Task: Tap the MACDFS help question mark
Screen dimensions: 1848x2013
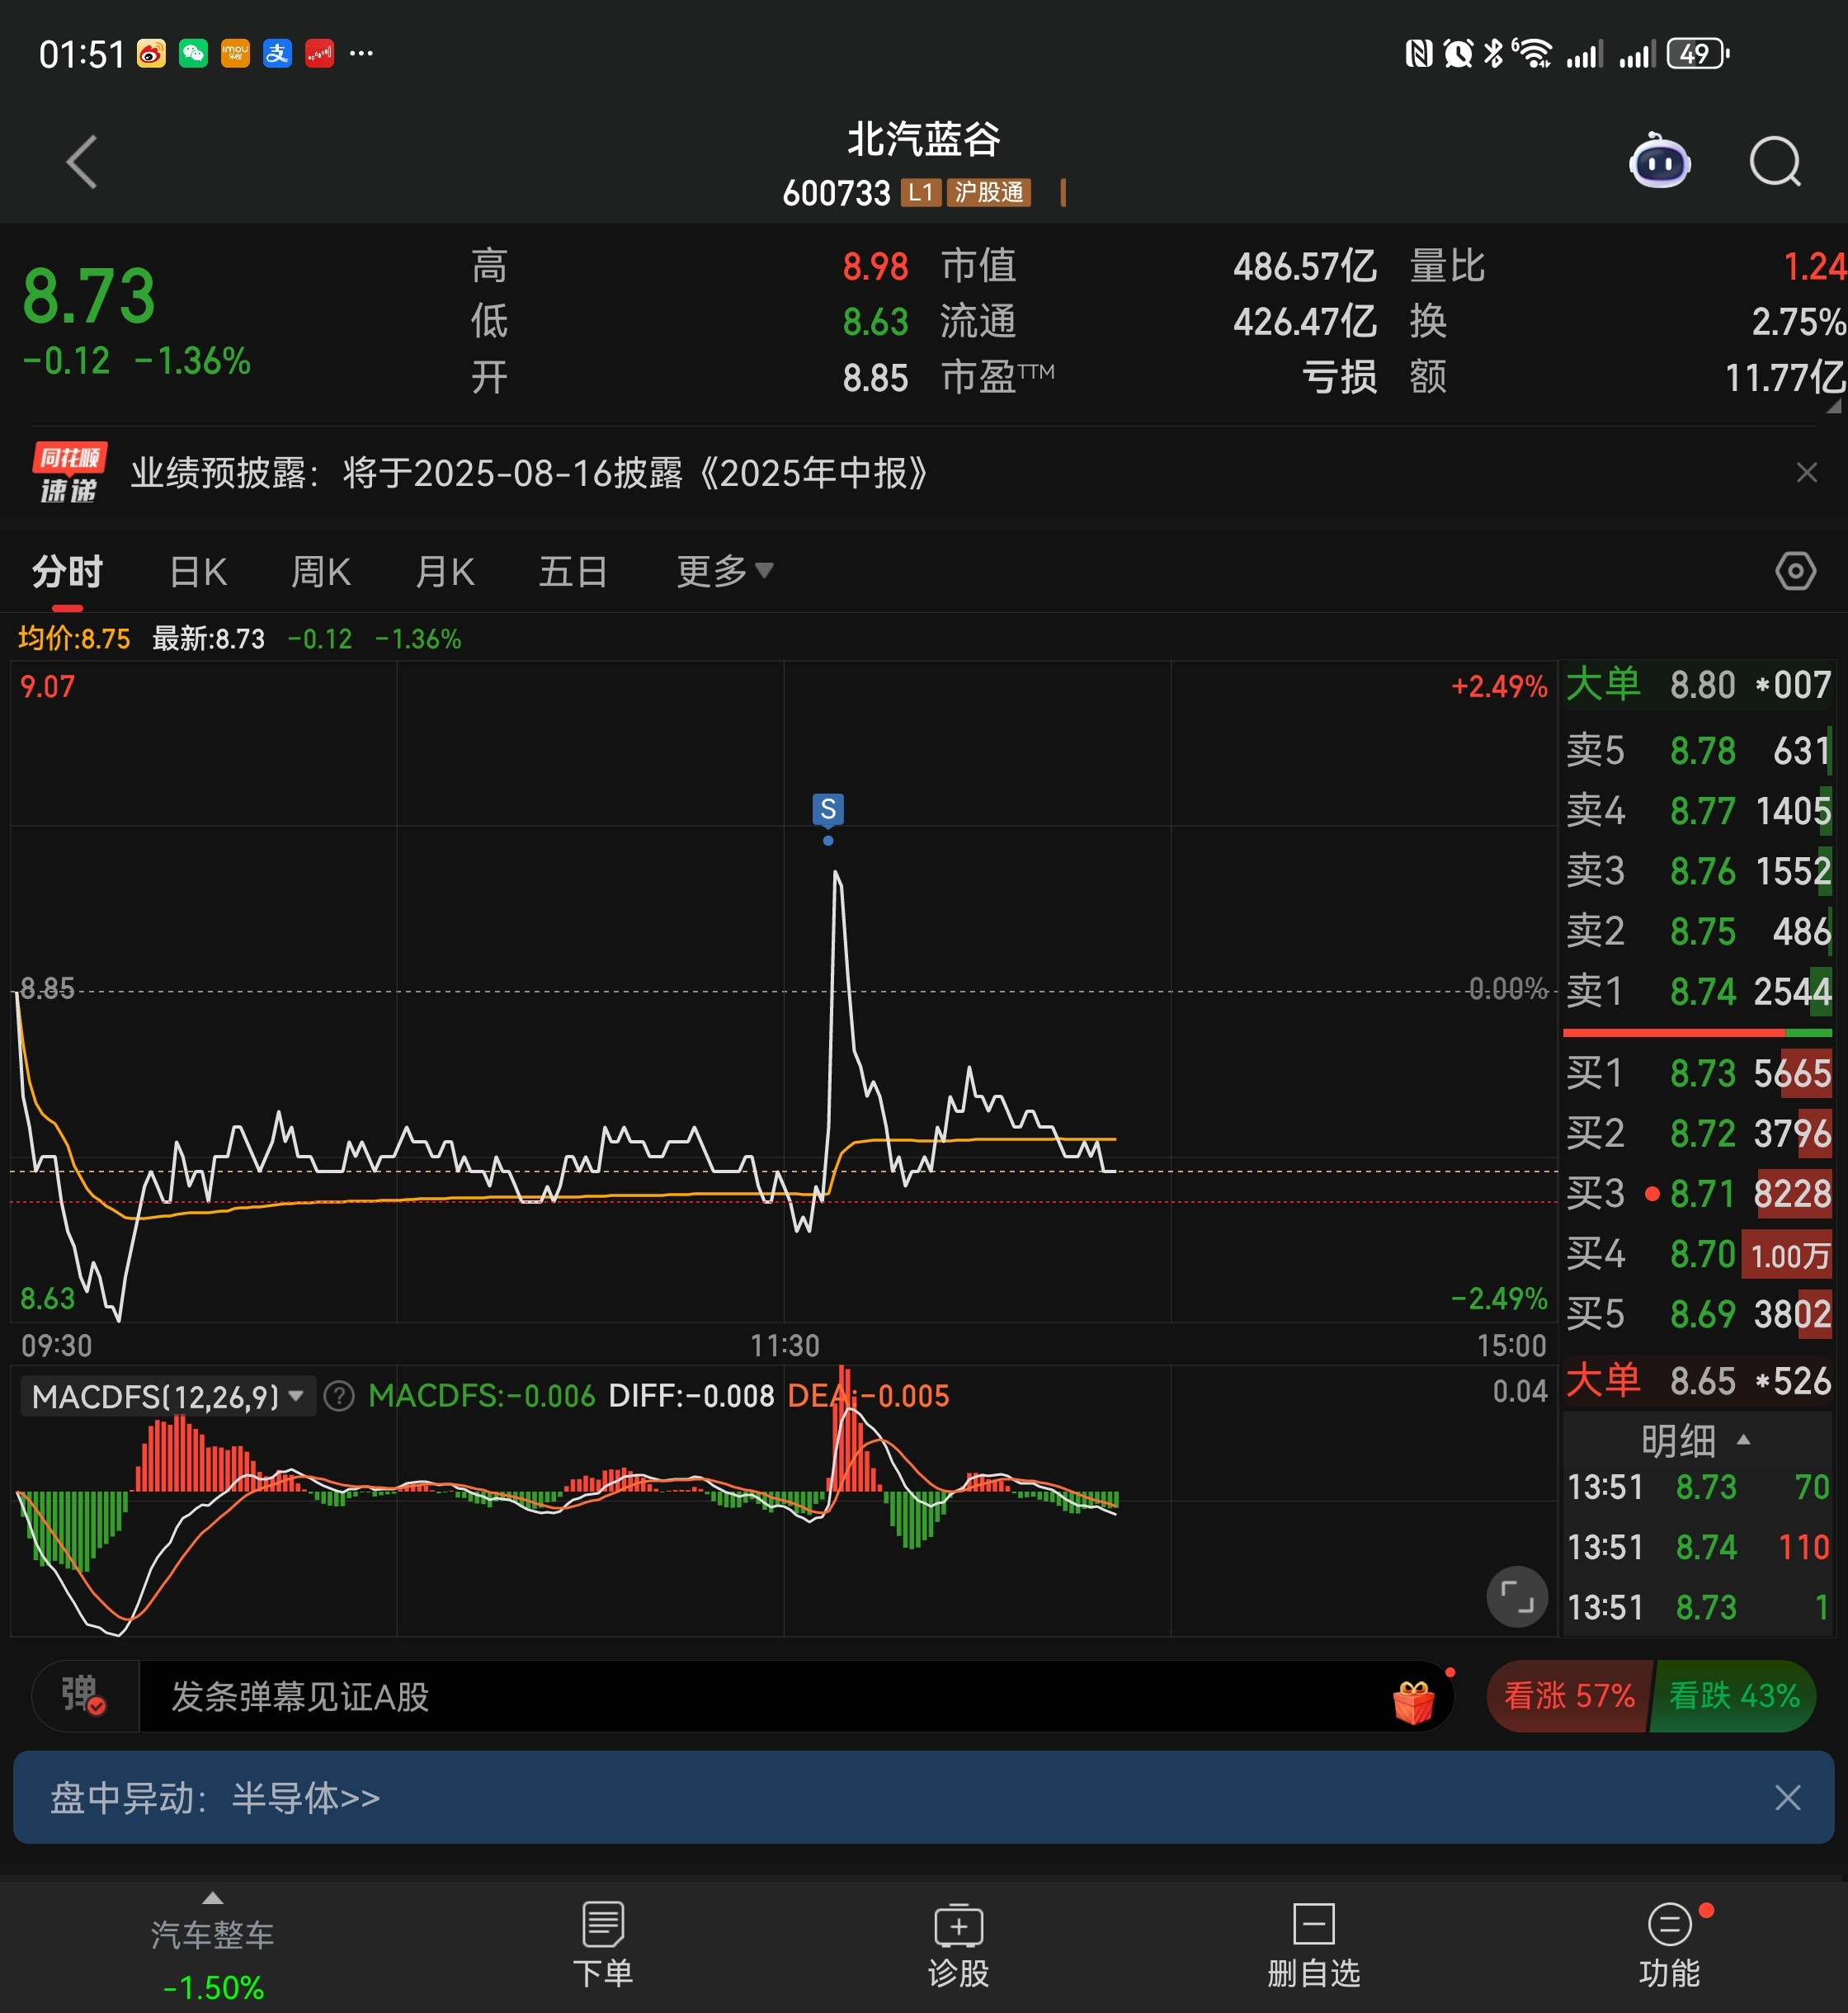Action: 340,1395
